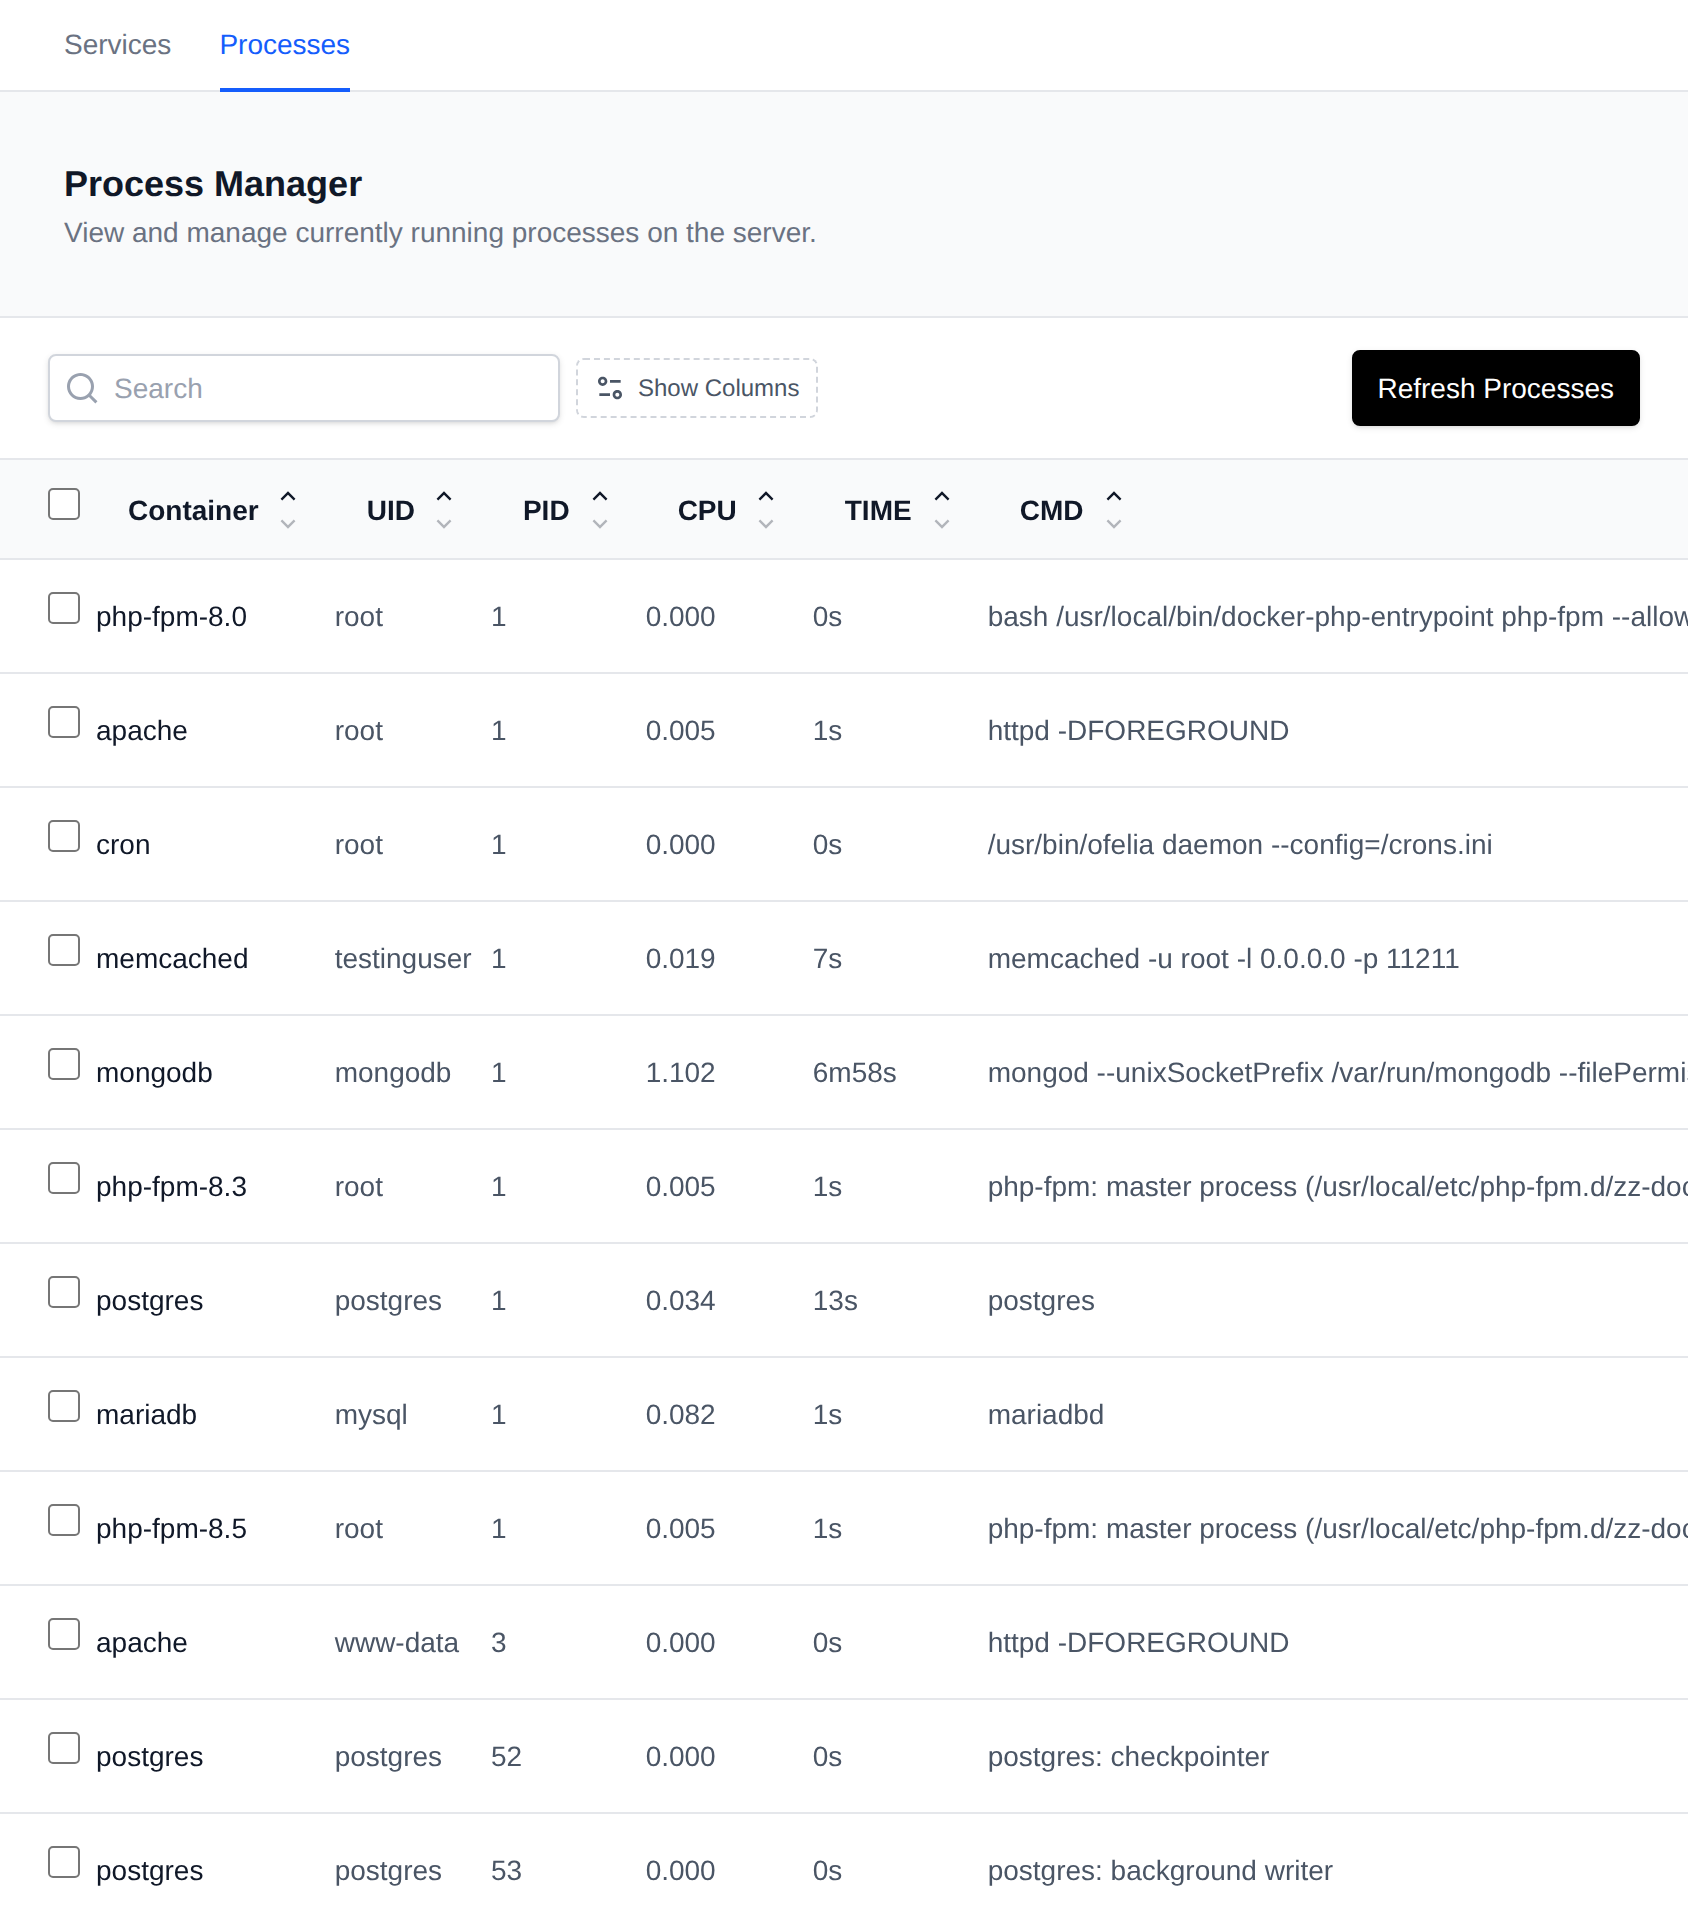Image resolution: width=1688 pixels, height=1926 pixels.
Task: Sort by CMD column arrows
Action: point(1114,510)
